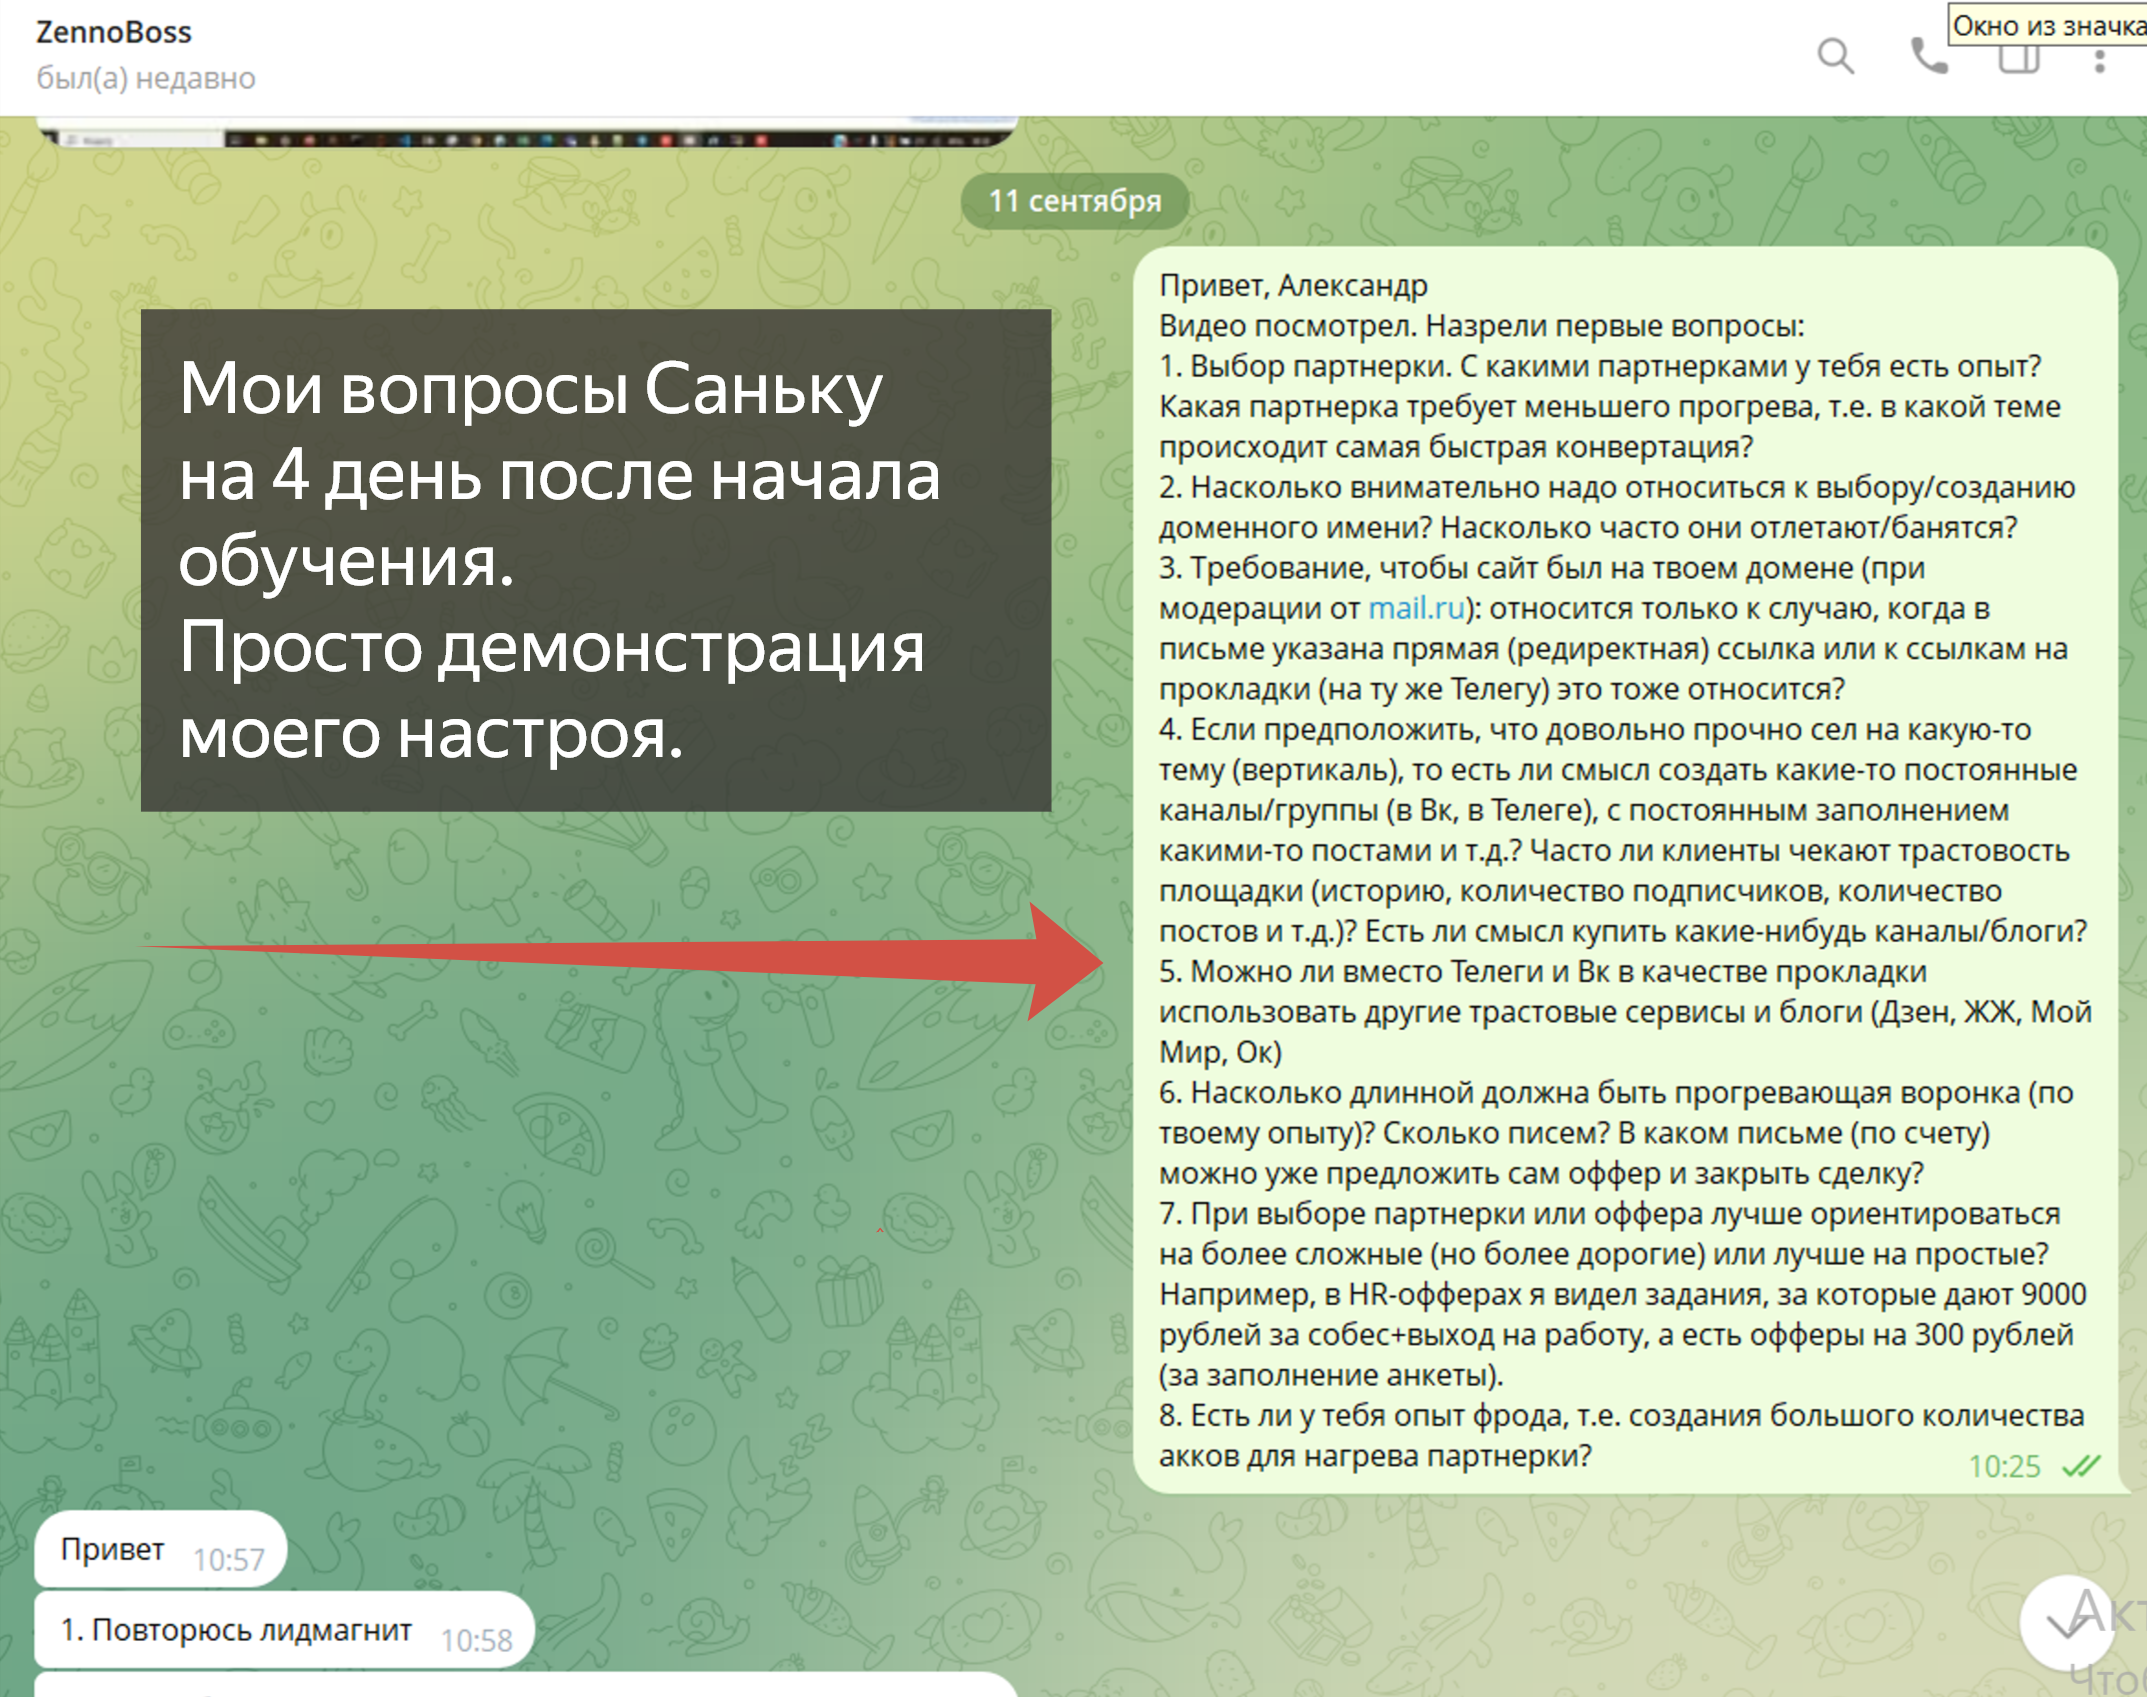Open the ZennoBoss profile from header name
2147x1697 pixels.
[113, 32]
